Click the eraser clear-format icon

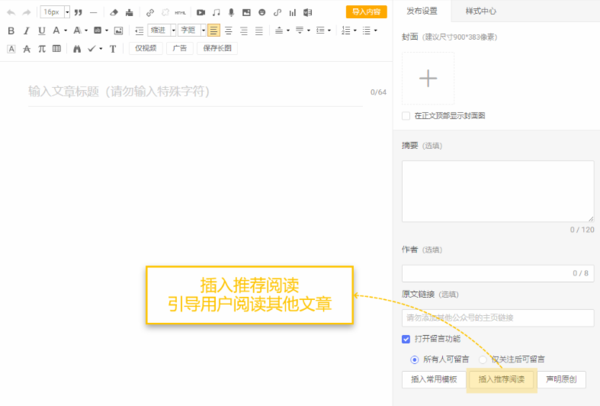click(x=112, y=12)
